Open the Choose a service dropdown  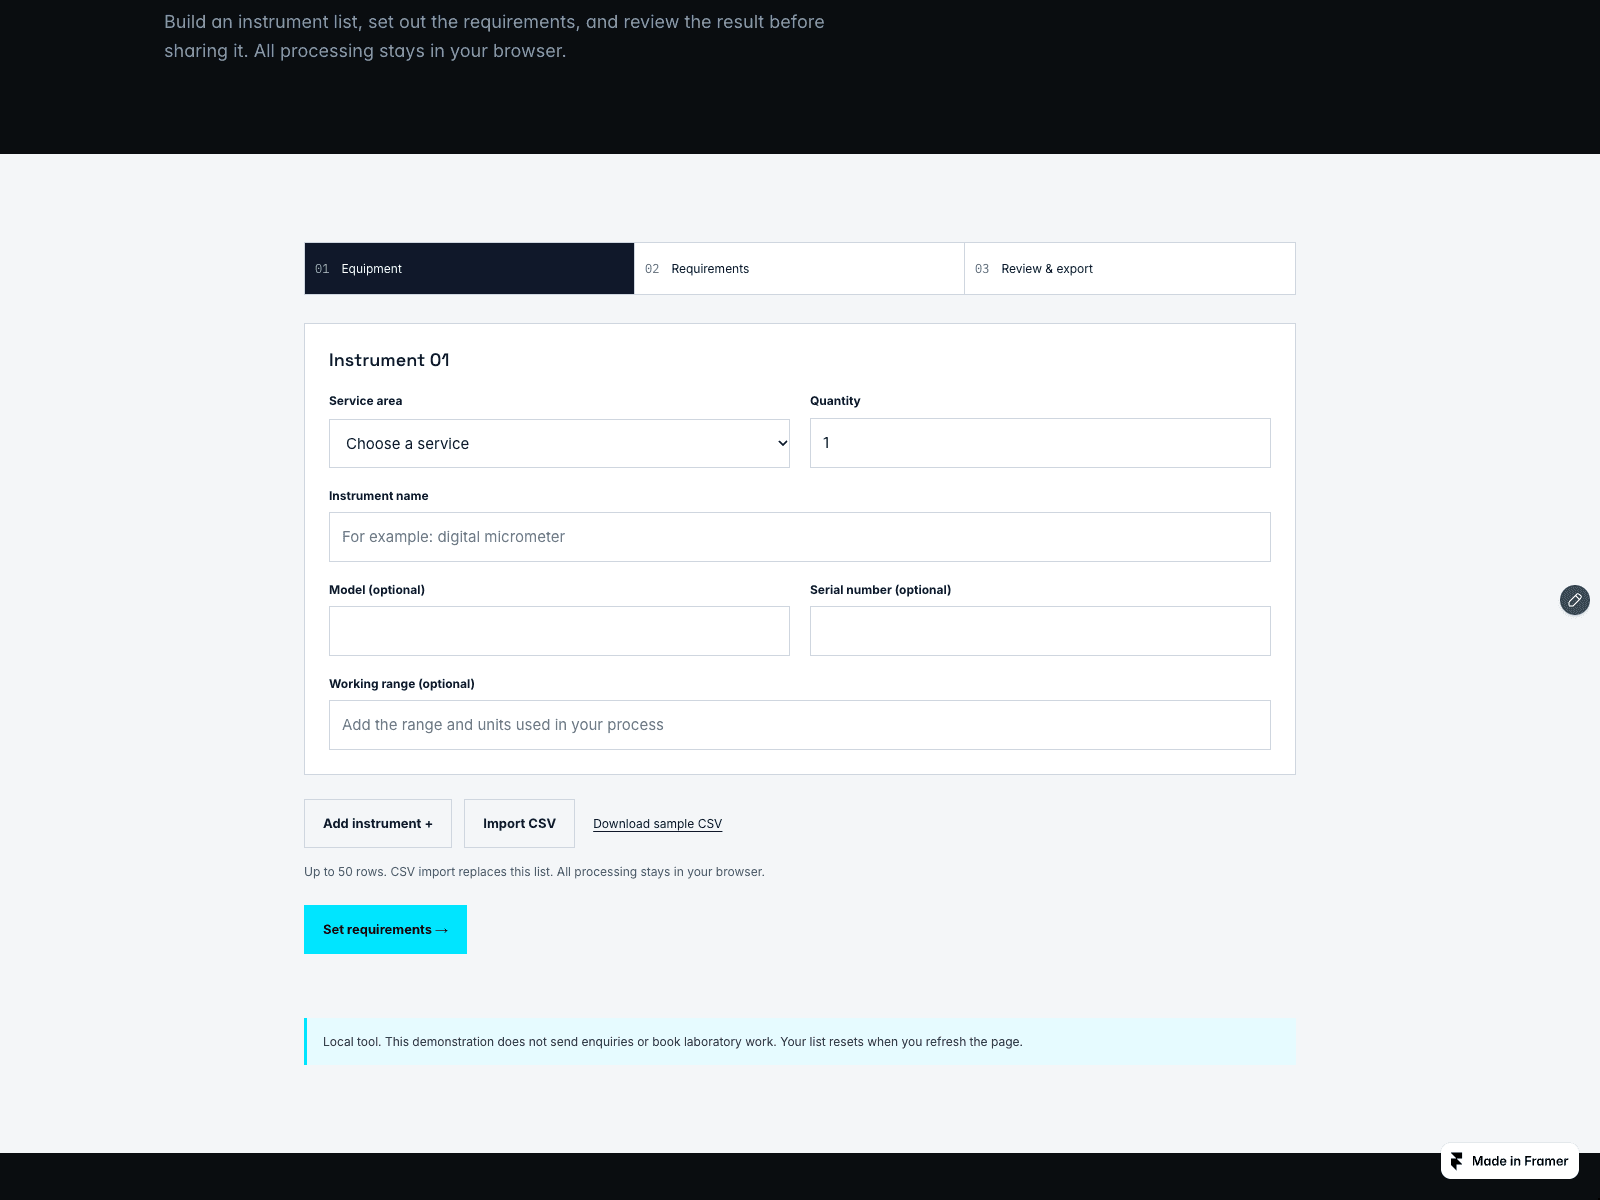click(x=559, y=443)
